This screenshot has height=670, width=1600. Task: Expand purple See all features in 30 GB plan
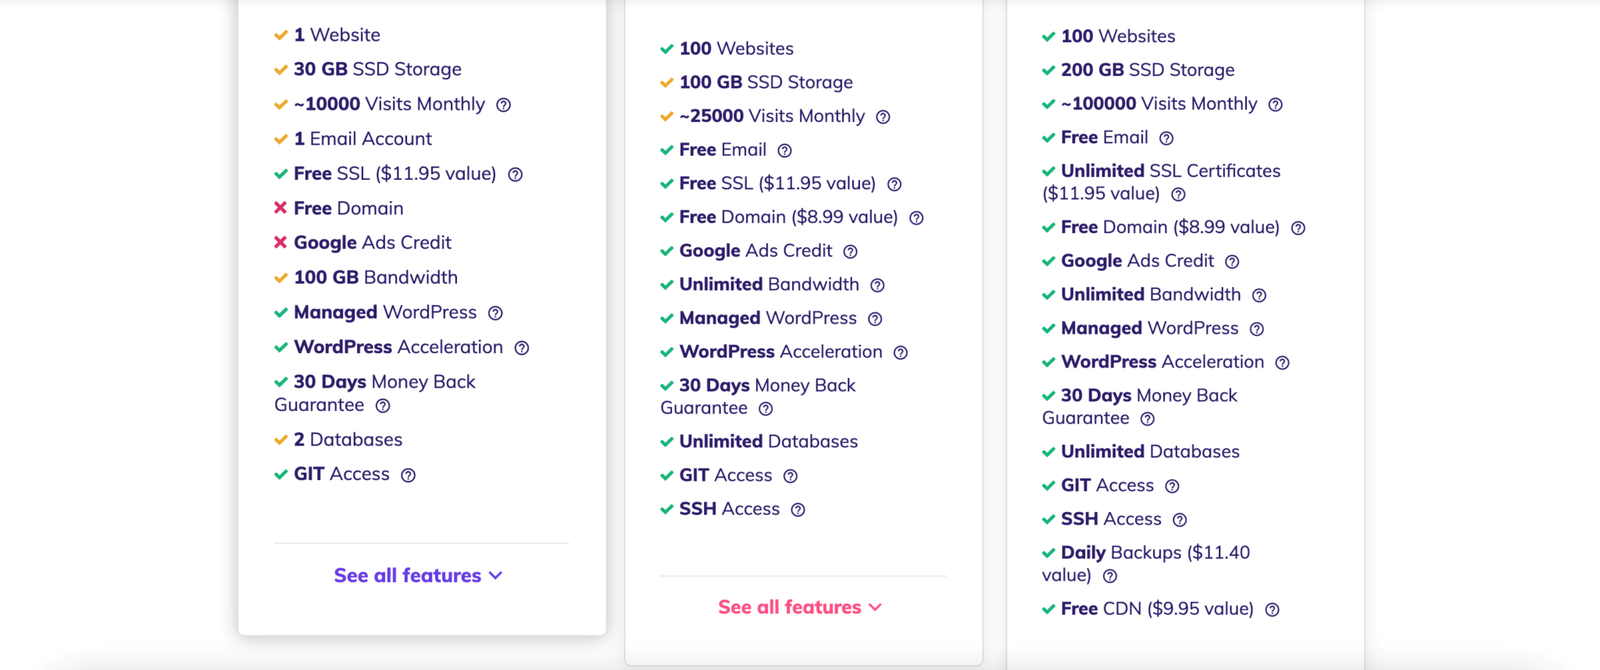(x=418, y=575)
